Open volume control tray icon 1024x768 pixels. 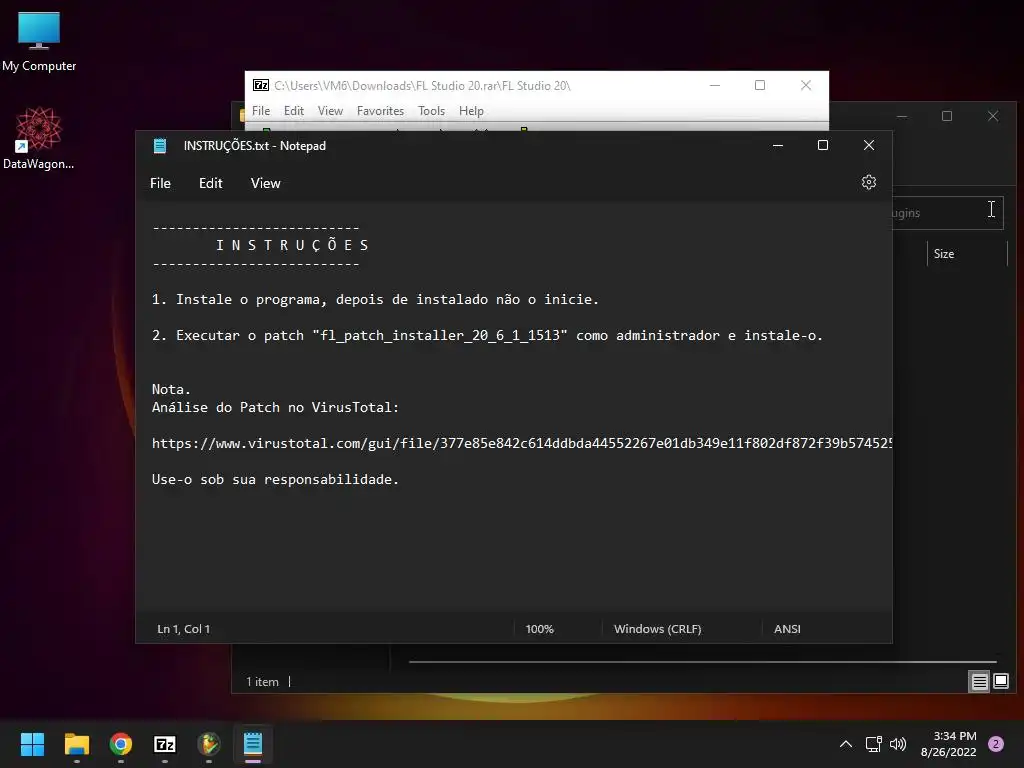[x=898, y=744]
